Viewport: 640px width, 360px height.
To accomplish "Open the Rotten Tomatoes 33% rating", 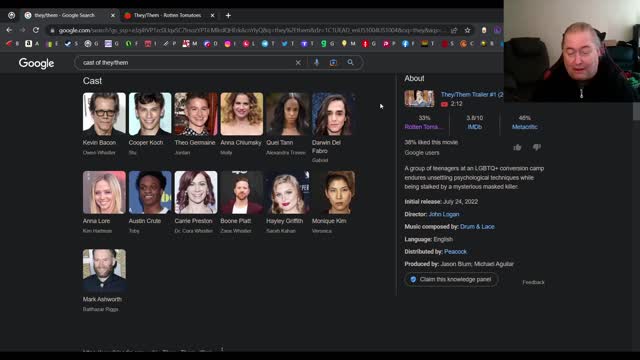I will pos(424,122).
